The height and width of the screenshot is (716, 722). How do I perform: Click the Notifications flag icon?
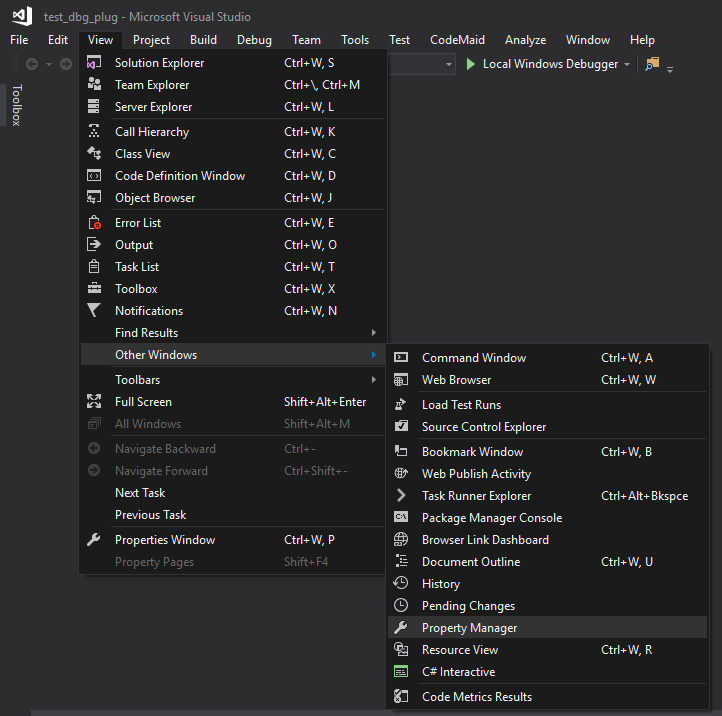94,311
